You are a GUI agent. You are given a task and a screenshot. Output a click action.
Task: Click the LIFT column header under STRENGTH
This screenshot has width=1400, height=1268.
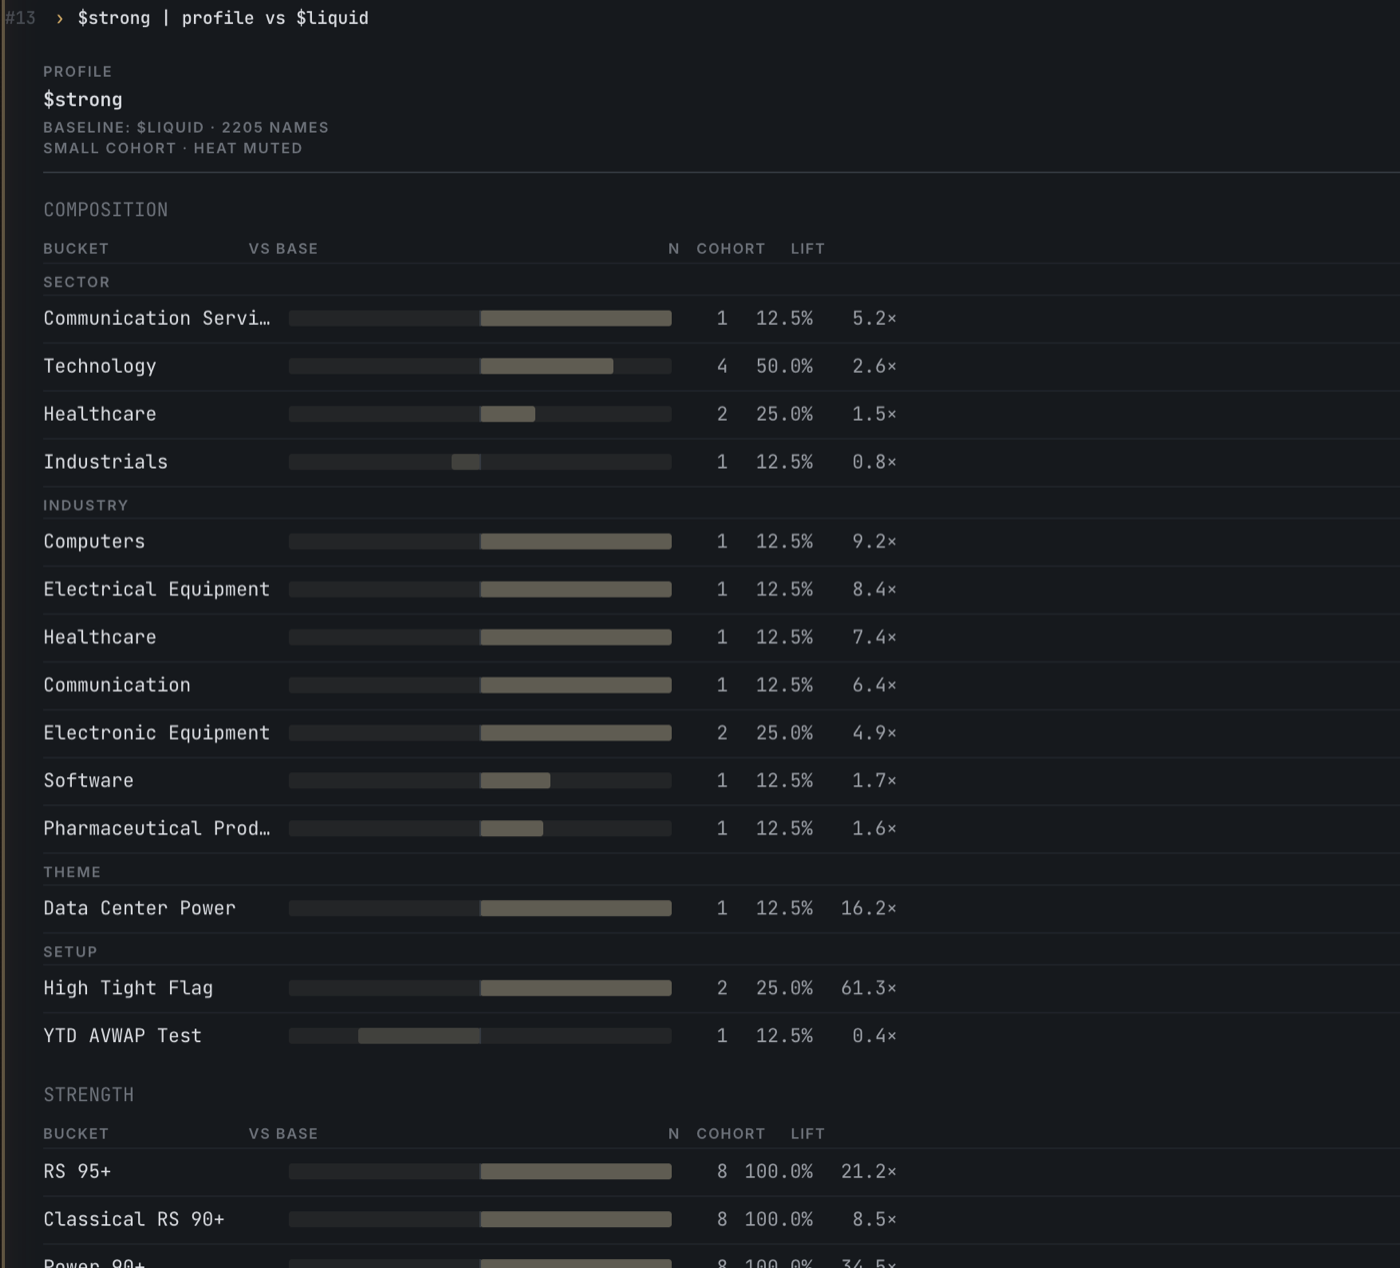click(x=808, y=1133)
